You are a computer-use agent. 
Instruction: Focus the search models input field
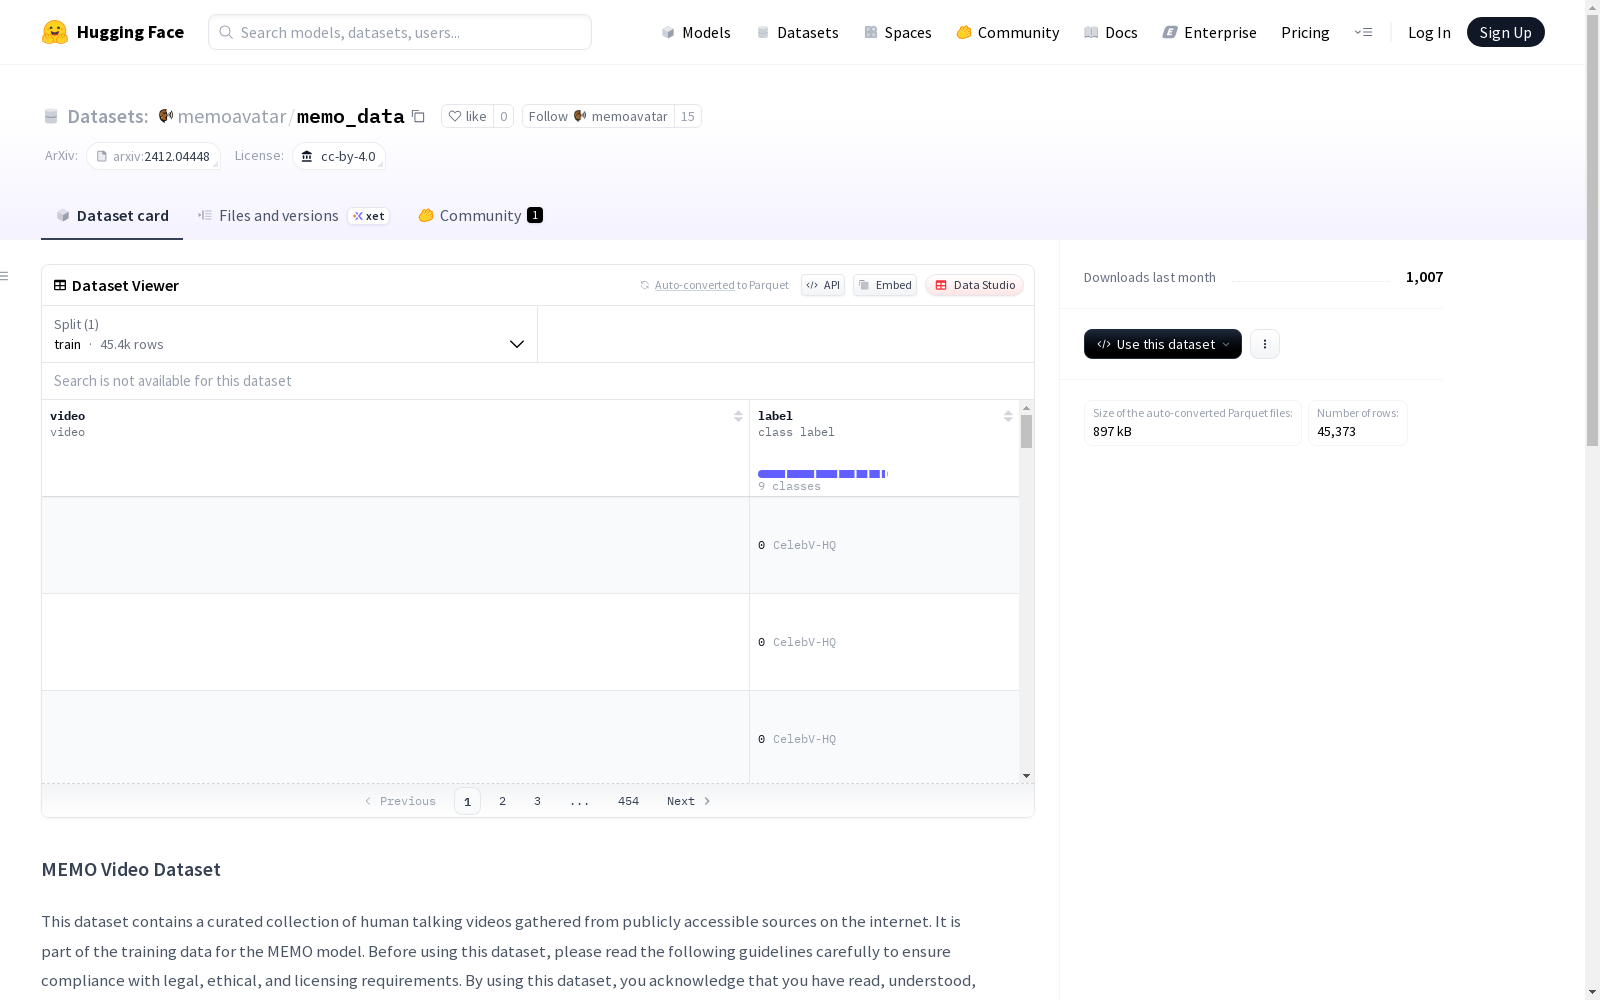400,32
